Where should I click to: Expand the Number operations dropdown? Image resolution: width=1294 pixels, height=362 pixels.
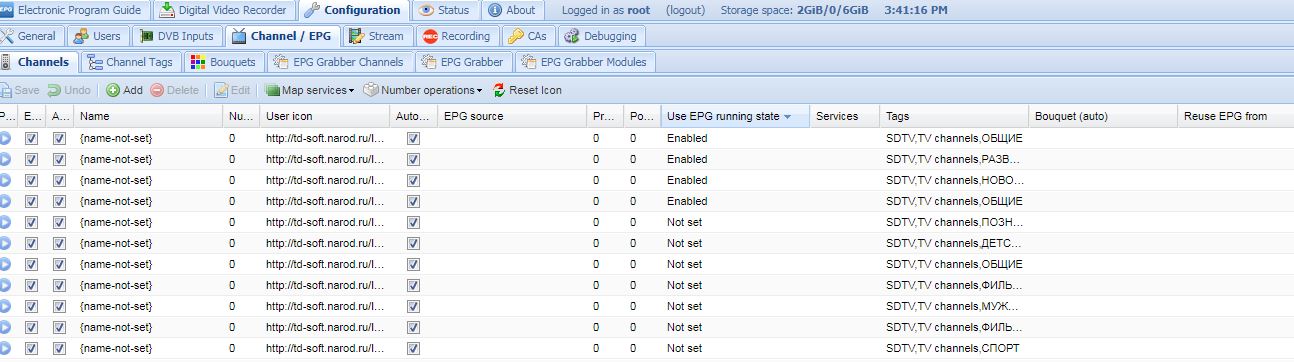click(x=423, y=90)
